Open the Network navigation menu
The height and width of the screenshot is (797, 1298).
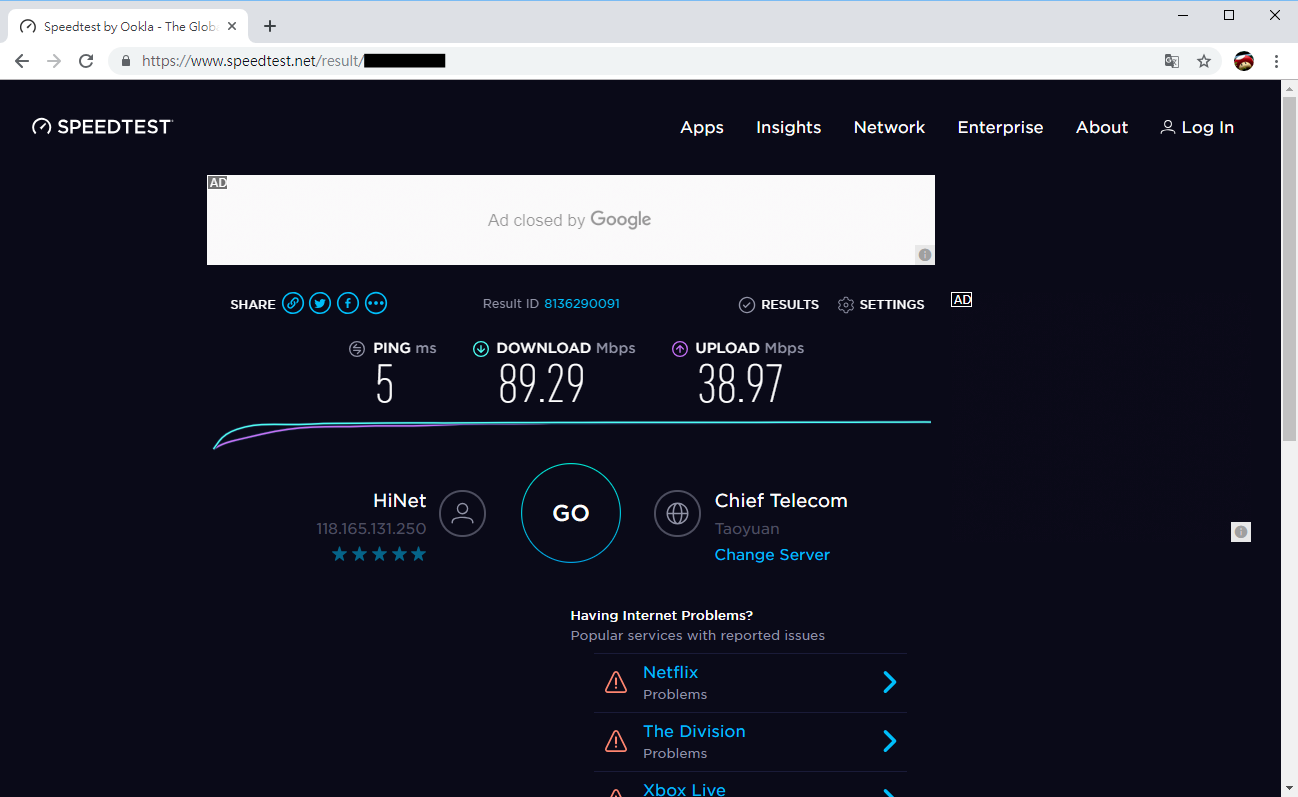(x=889, y=127)
